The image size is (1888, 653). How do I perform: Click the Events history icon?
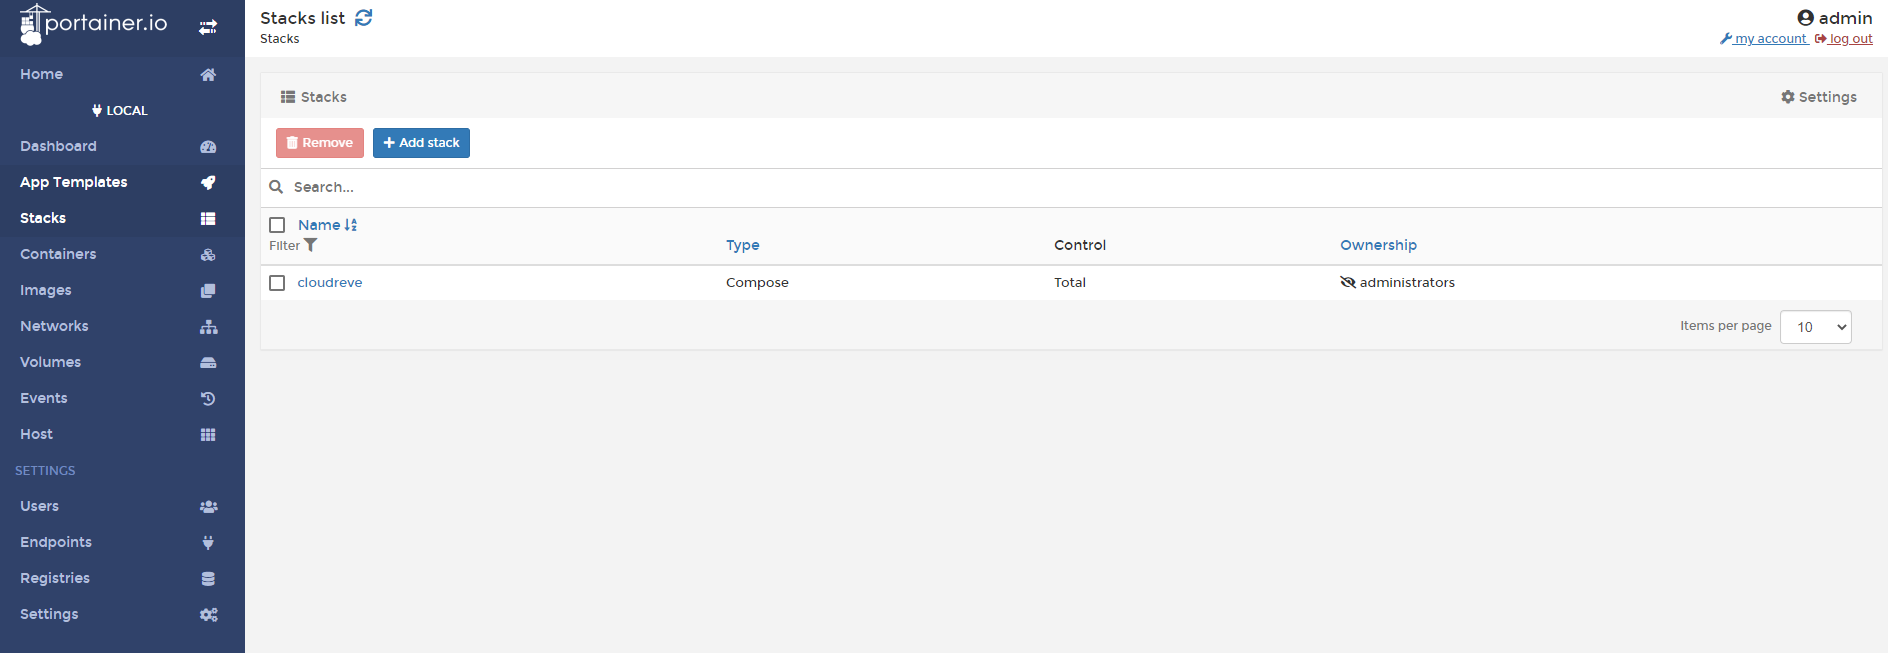(x=208, y=399)
